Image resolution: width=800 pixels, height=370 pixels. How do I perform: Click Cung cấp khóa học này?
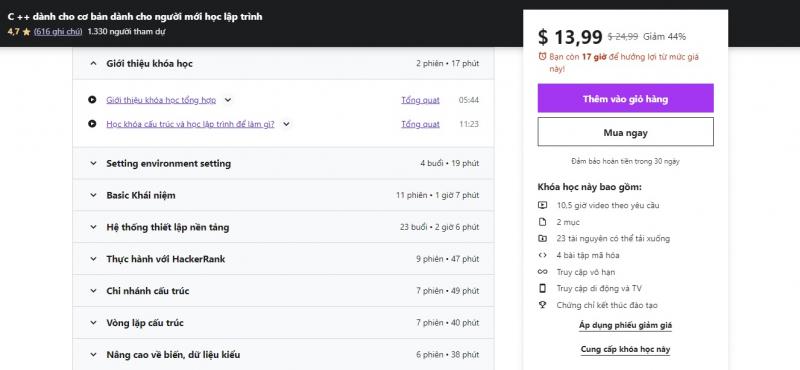[x=626, y=350]
